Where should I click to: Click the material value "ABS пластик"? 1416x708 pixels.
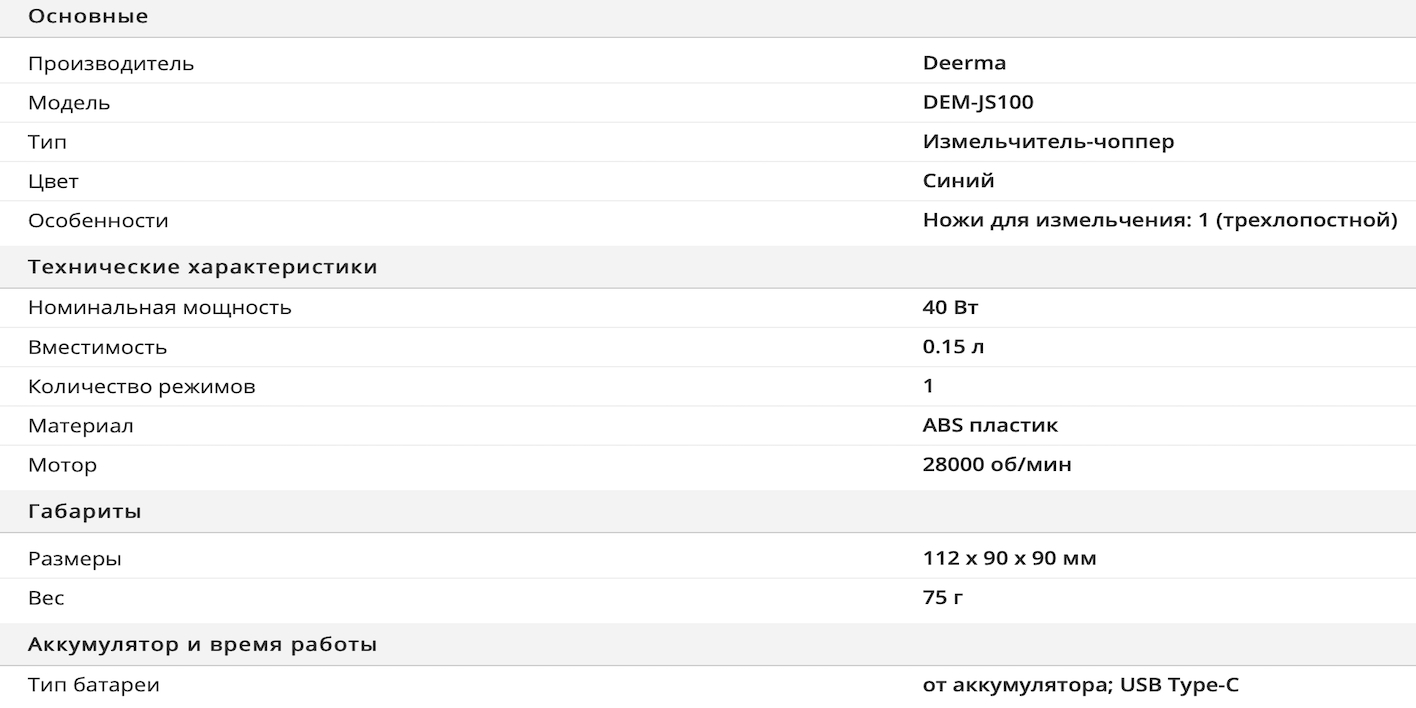[990, 425]
